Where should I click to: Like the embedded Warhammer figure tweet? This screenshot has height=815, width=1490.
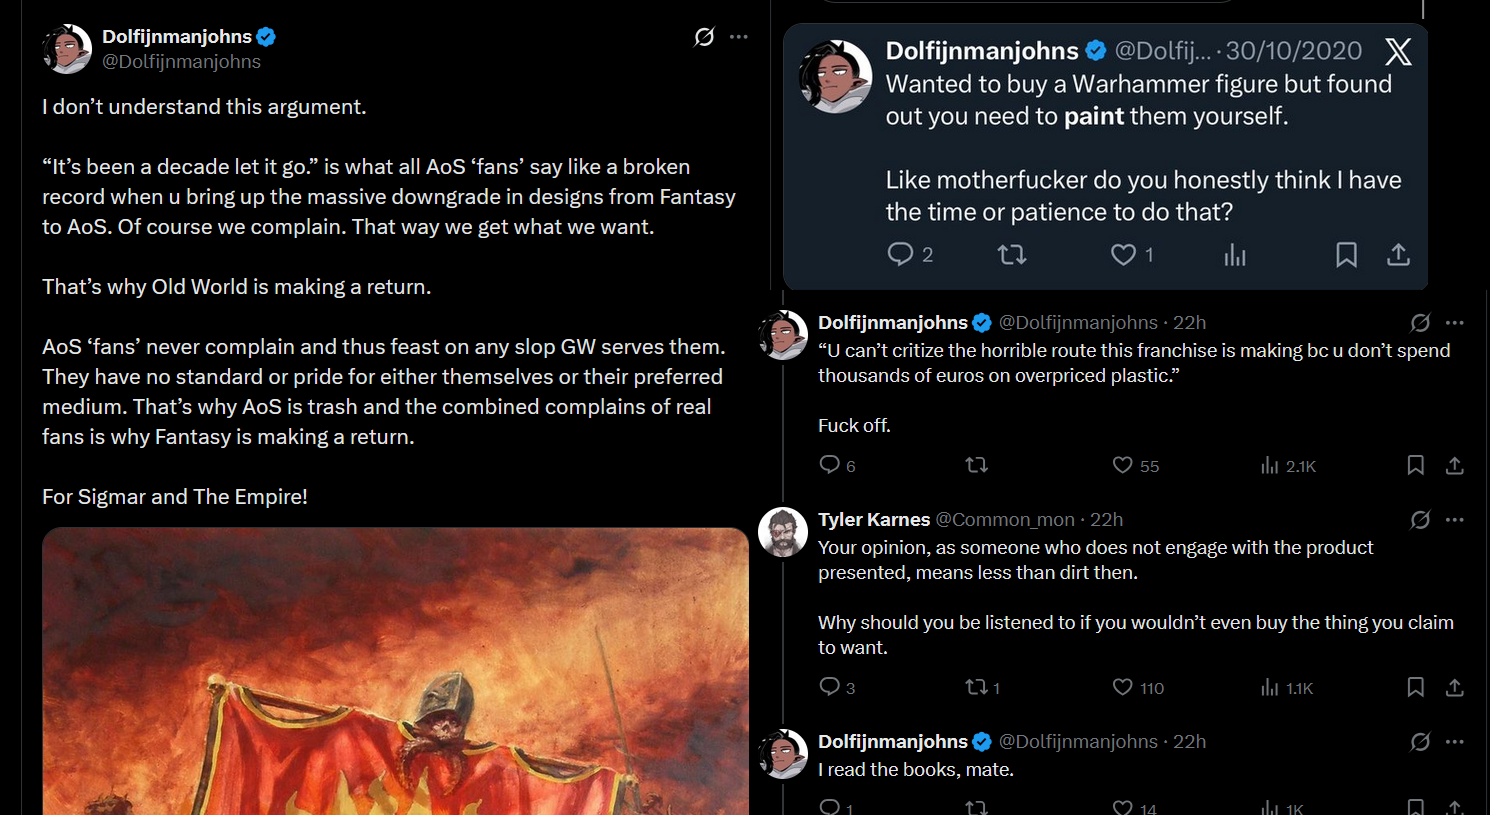[x=1123, y=255]
